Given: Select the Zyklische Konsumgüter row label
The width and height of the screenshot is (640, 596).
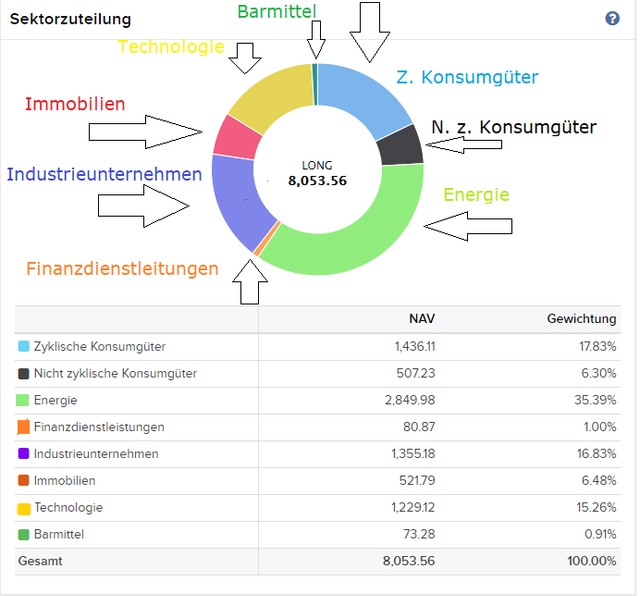Looking at the screenshot, I should point(100,347).
